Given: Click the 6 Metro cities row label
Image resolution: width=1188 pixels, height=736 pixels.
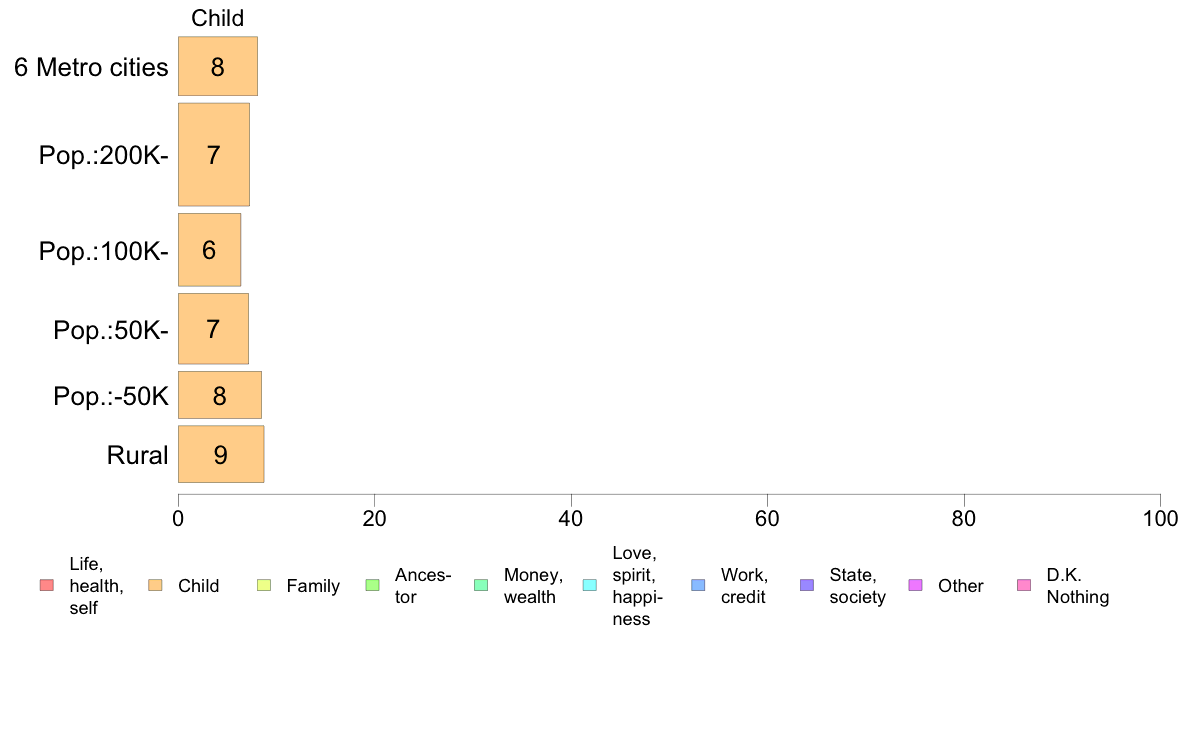Looking at the screenshot, I should click(91, 67).
